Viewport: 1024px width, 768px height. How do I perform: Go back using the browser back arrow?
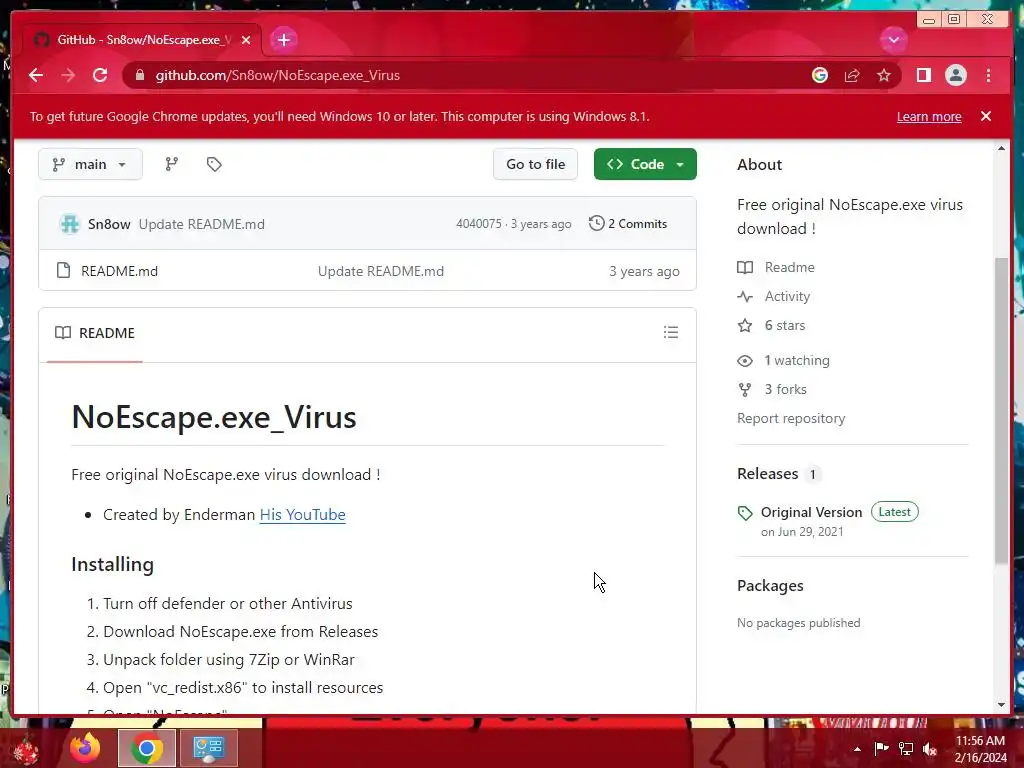click(x=36, y=75)
